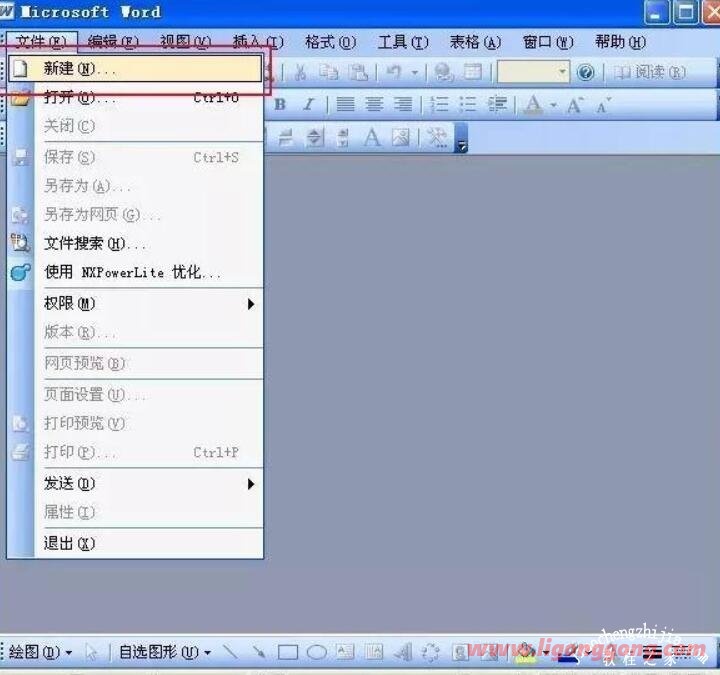Image resolution: width=720 pixels, height=675 pixels.
Task: Click the Insert Diagram circular icon
Action: [431, 652]
